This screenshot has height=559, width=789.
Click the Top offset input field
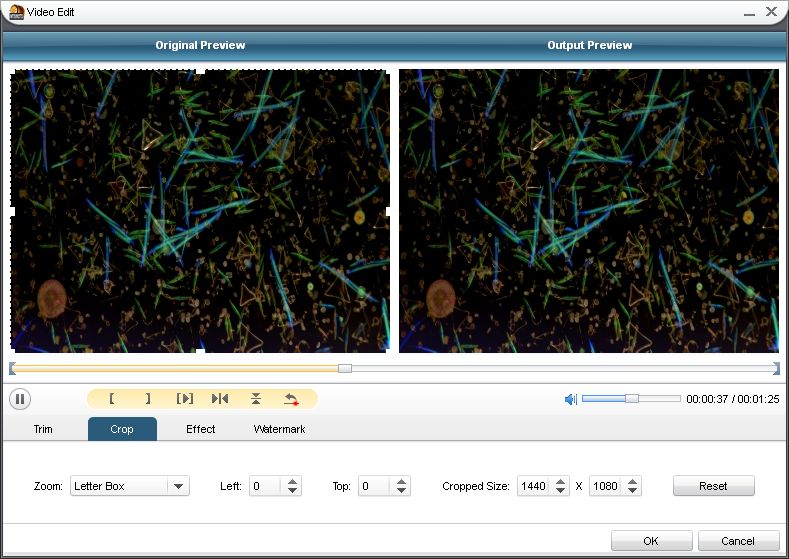374,486
